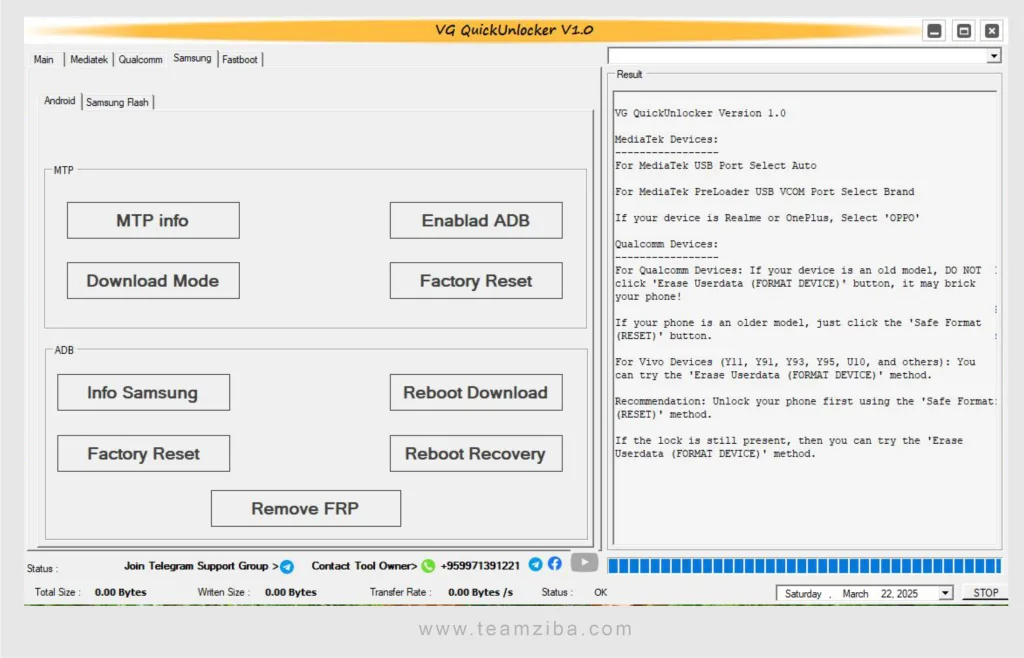Image resolution: width=1024 pixels, height=658 pixels.
Task: Click the 'Join Telegram Support Group >' text
Action: (201, 566)
